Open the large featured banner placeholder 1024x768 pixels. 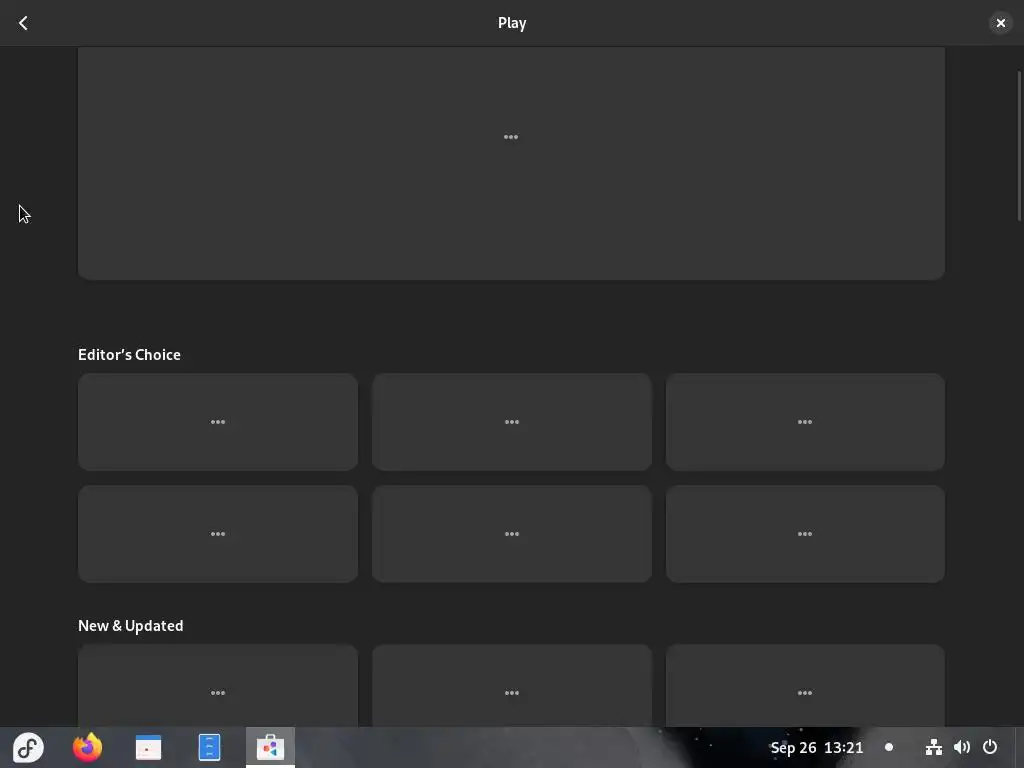511,163
